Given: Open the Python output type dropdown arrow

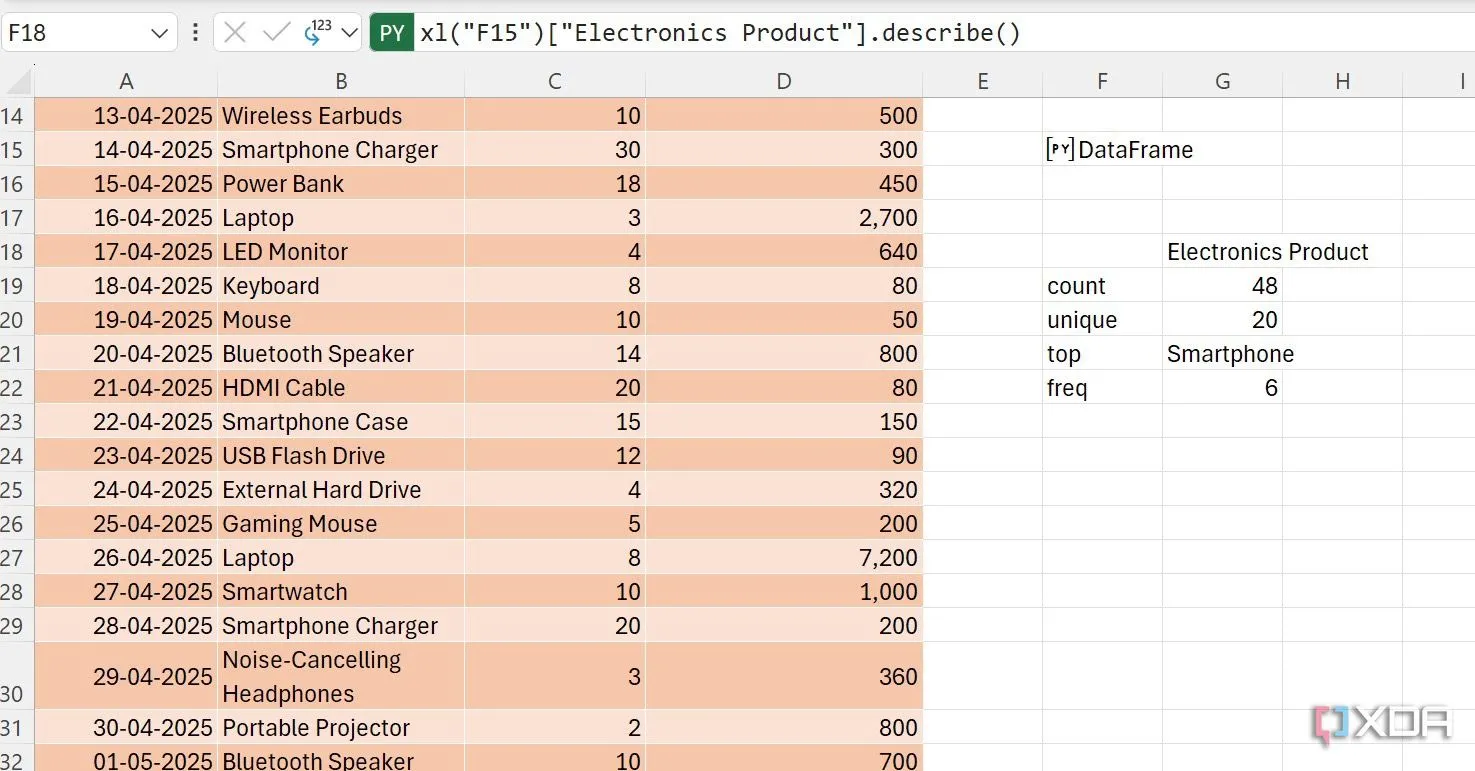Looking at the screenshot, I should [x=349, y=33].
